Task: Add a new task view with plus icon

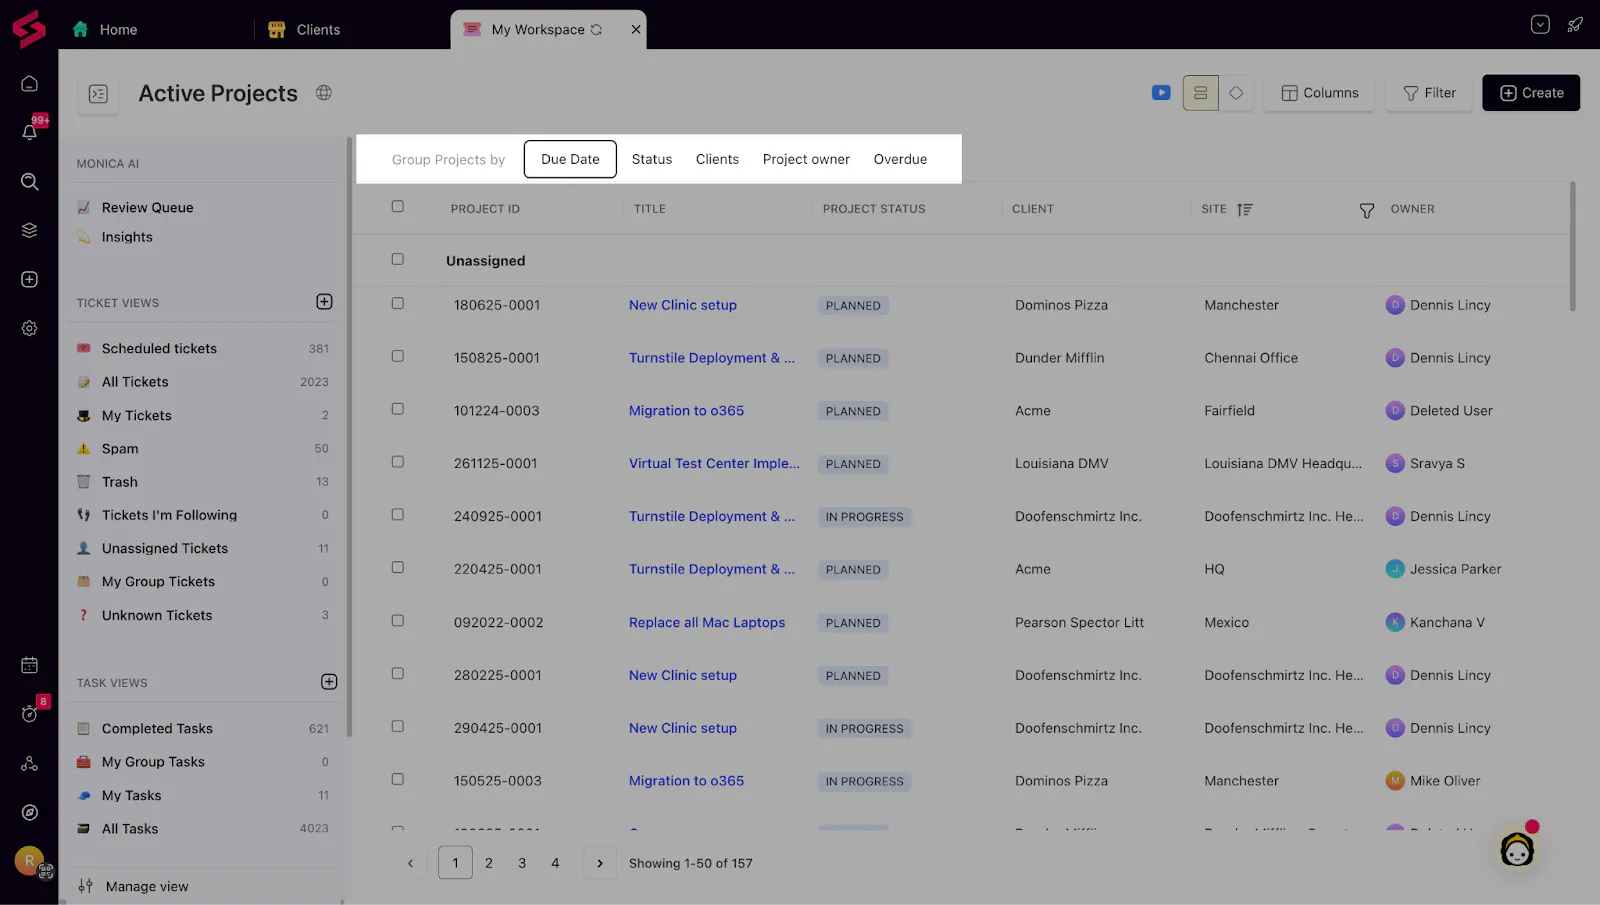Action: [329, 682]
